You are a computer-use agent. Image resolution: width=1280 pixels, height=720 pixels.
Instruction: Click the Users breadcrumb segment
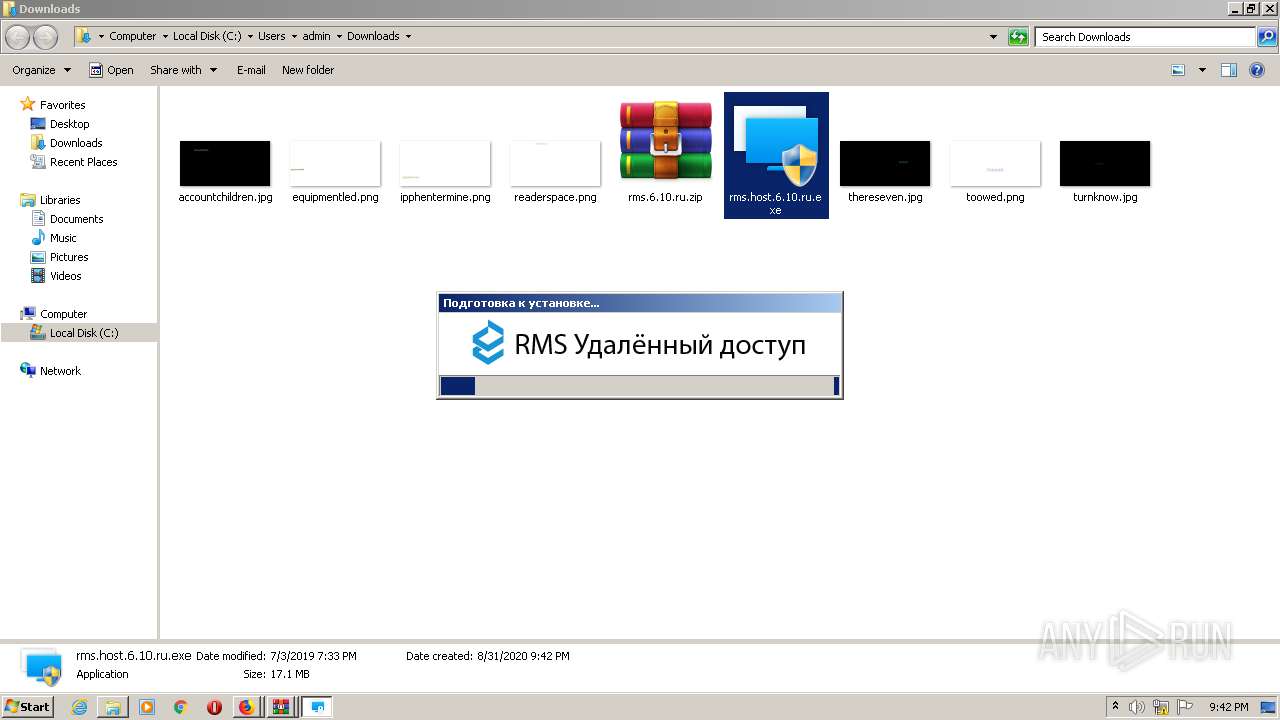(272, 36)
